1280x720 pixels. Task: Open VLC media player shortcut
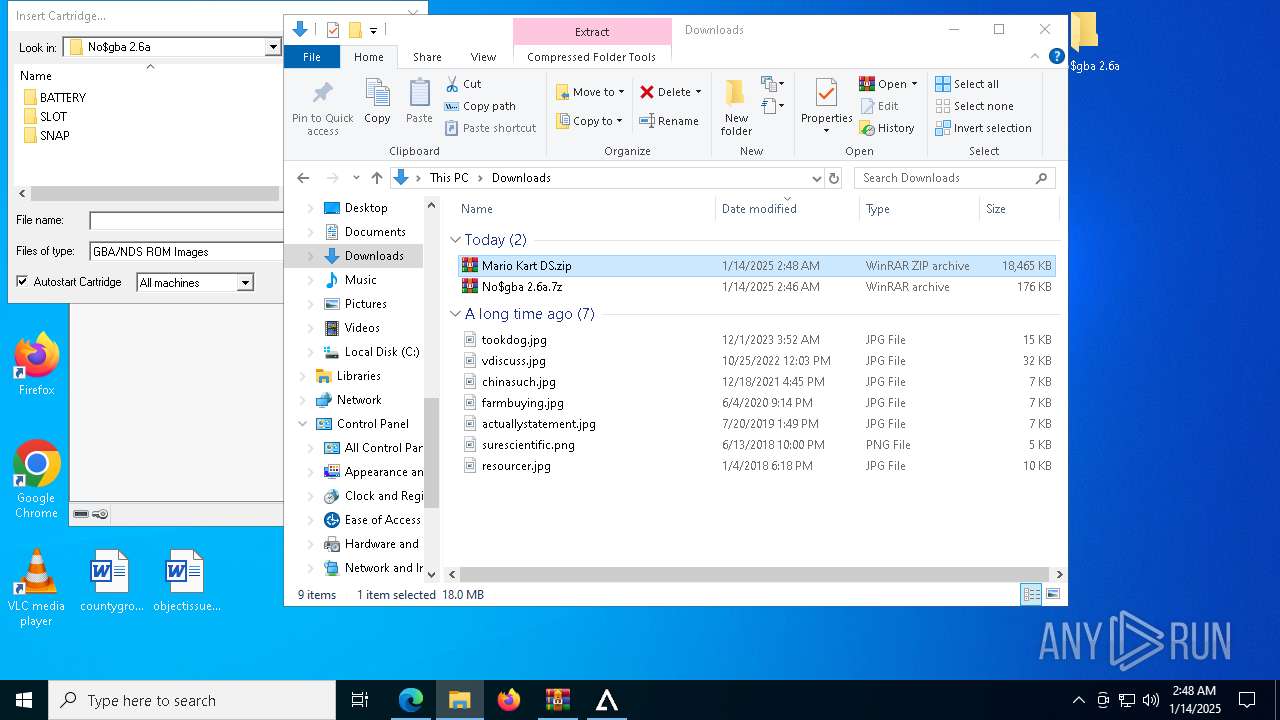pos(37,588)
